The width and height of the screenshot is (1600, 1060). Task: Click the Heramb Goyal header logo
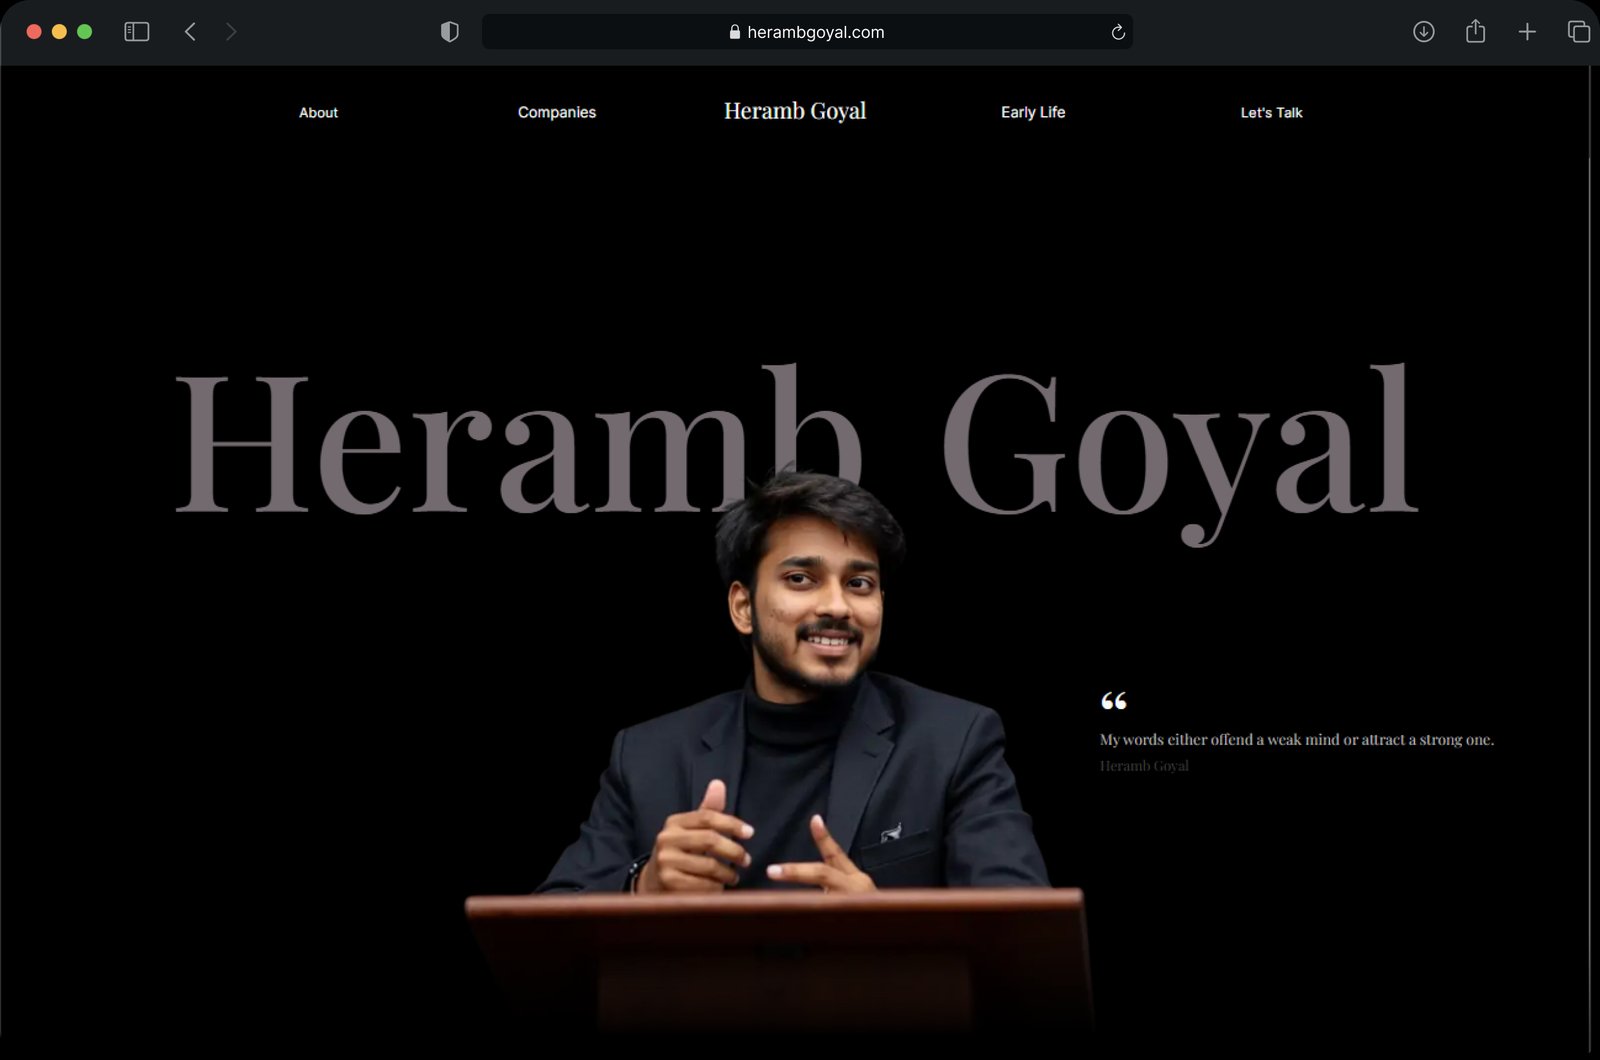pyautogui.click(x=795, y=111)
